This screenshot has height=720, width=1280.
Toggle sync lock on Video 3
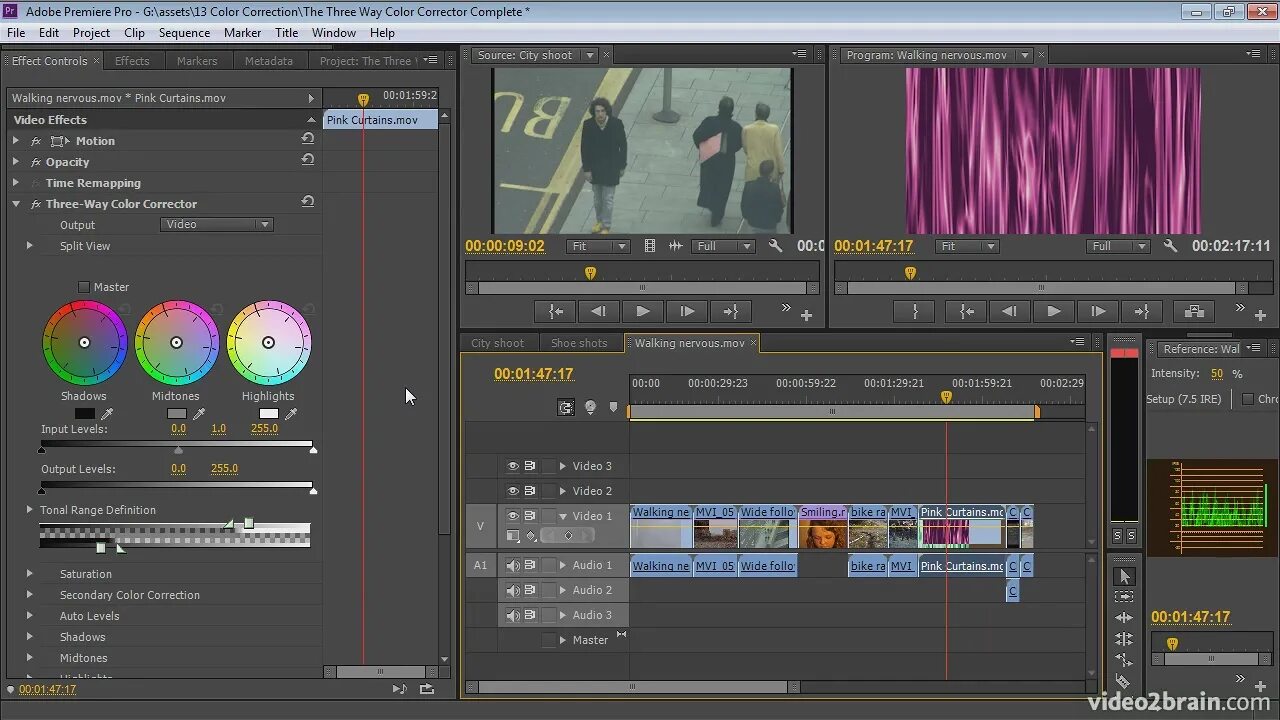click(530, 466)
